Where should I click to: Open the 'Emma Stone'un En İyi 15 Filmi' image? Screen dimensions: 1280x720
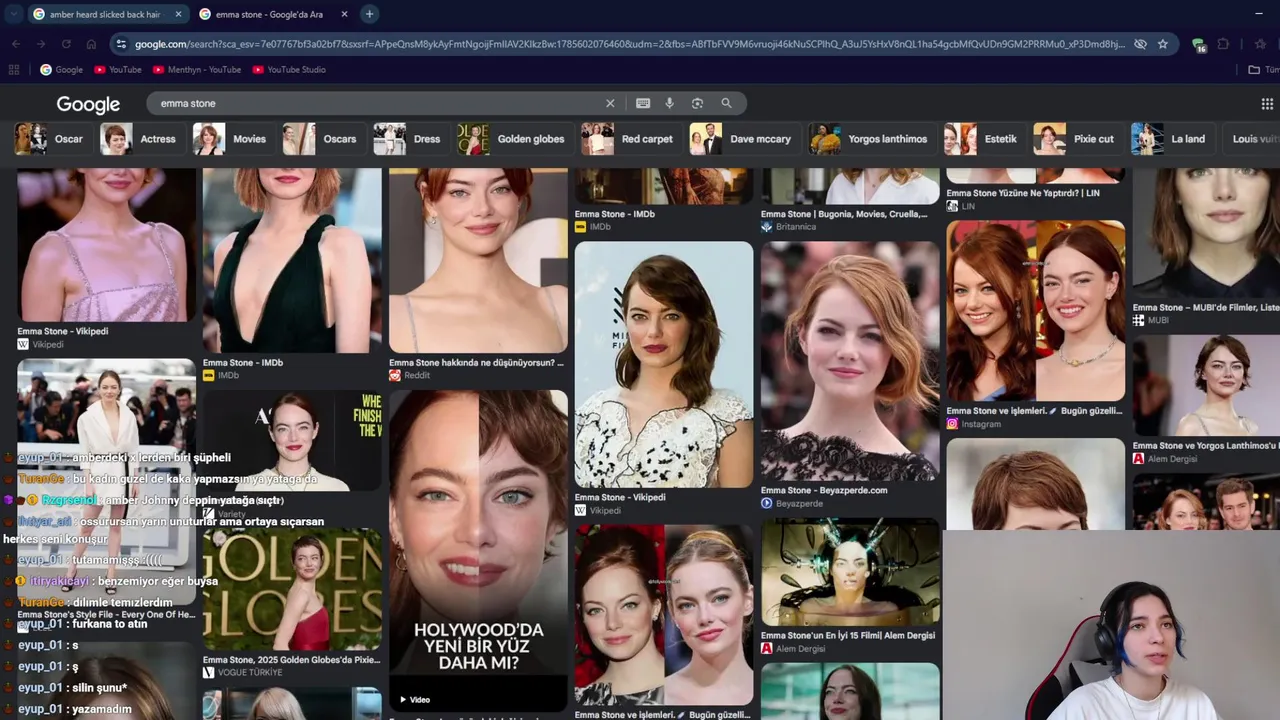tap(850, 573)
